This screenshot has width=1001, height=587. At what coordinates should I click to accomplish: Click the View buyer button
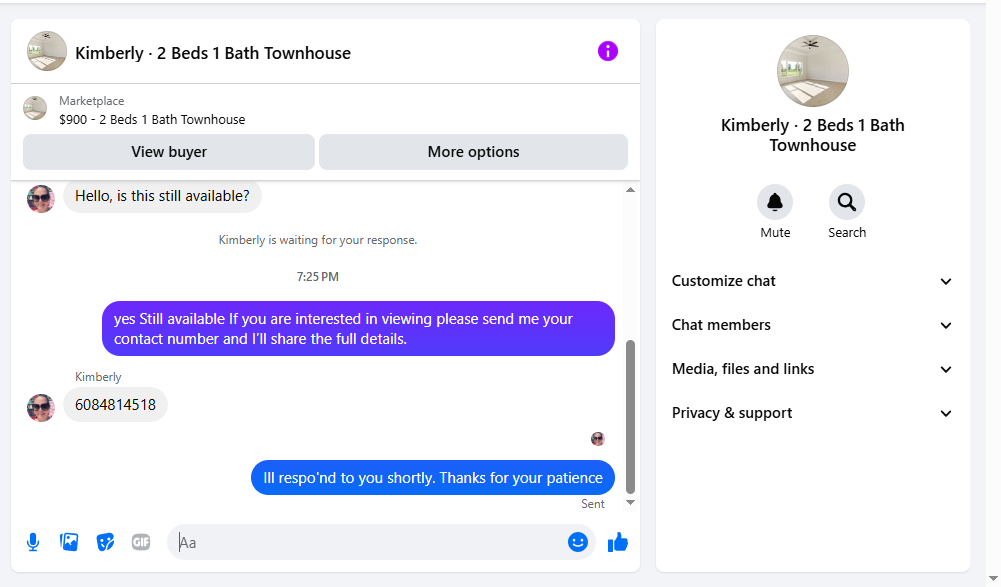(x=169, y=152)
